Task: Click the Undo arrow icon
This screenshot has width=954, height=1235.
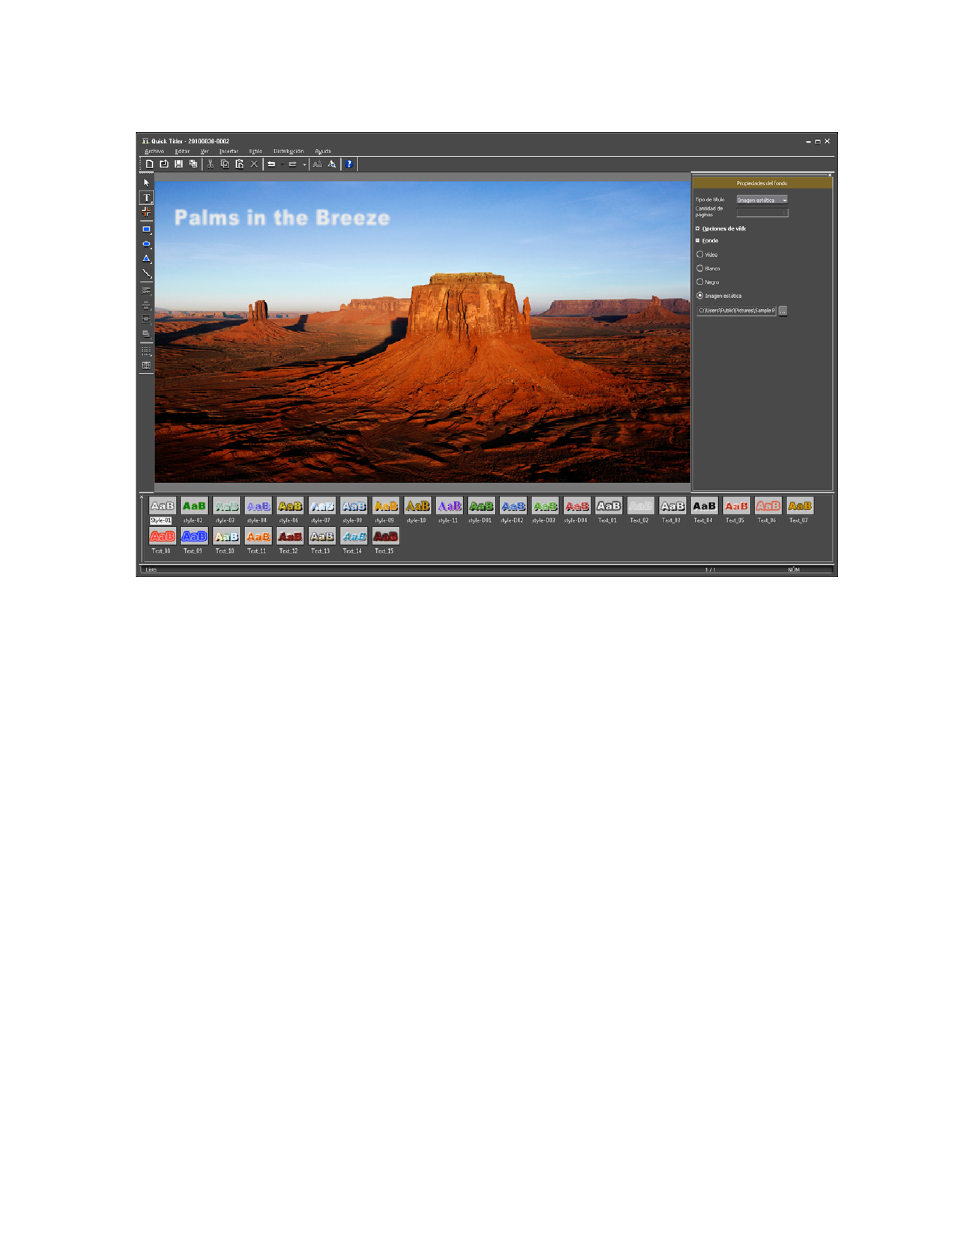Action: coord(271,164)
